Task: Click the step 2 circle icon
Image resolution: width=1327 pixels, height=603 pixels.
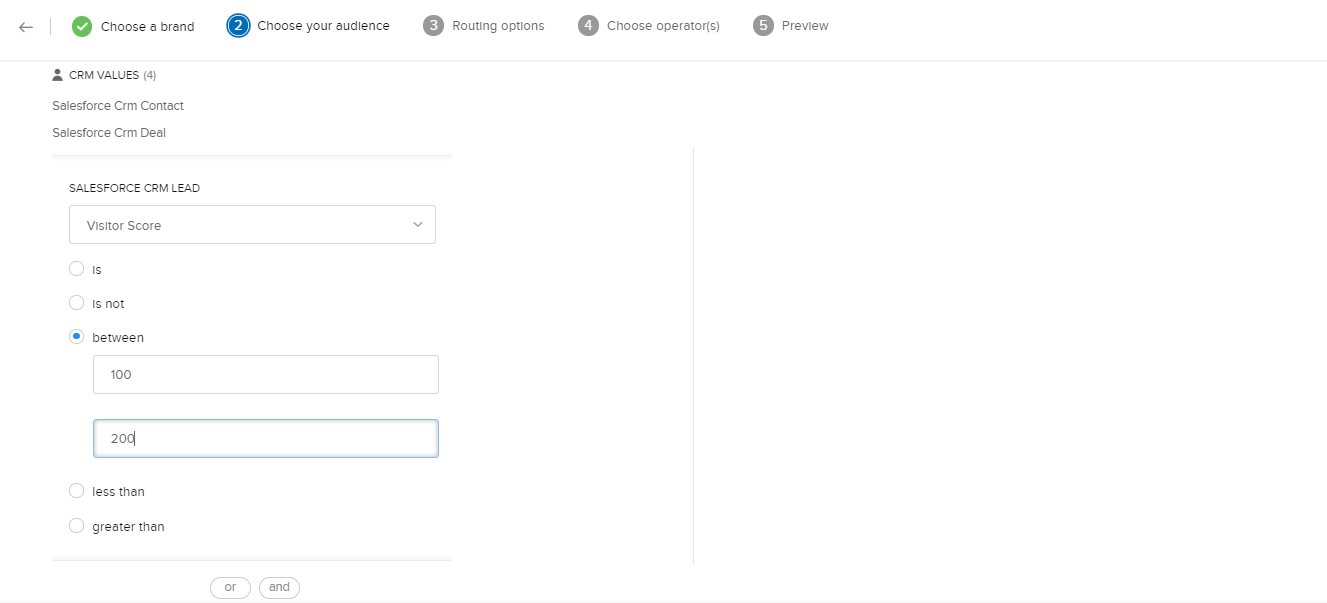Action: [x=238, y=26]
